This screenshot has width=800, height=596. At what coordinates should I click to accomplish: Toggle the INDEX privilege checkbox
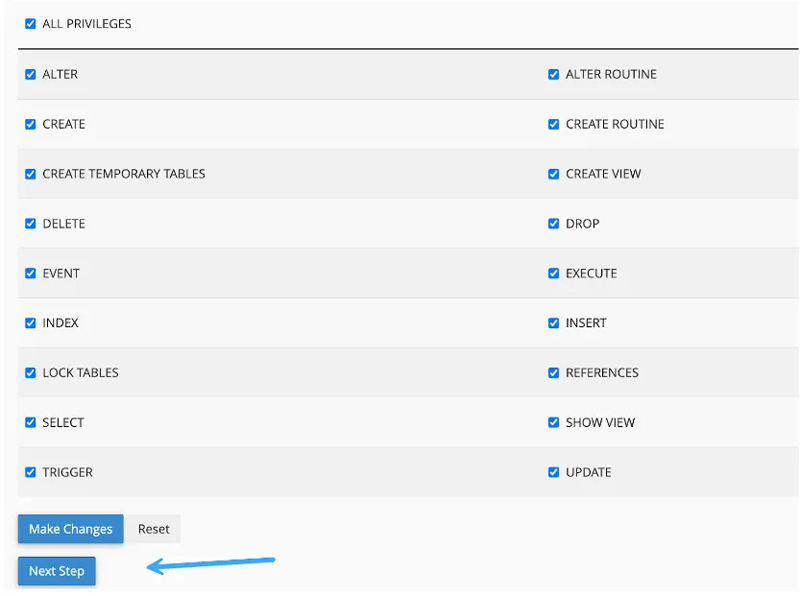pos(30,323)
